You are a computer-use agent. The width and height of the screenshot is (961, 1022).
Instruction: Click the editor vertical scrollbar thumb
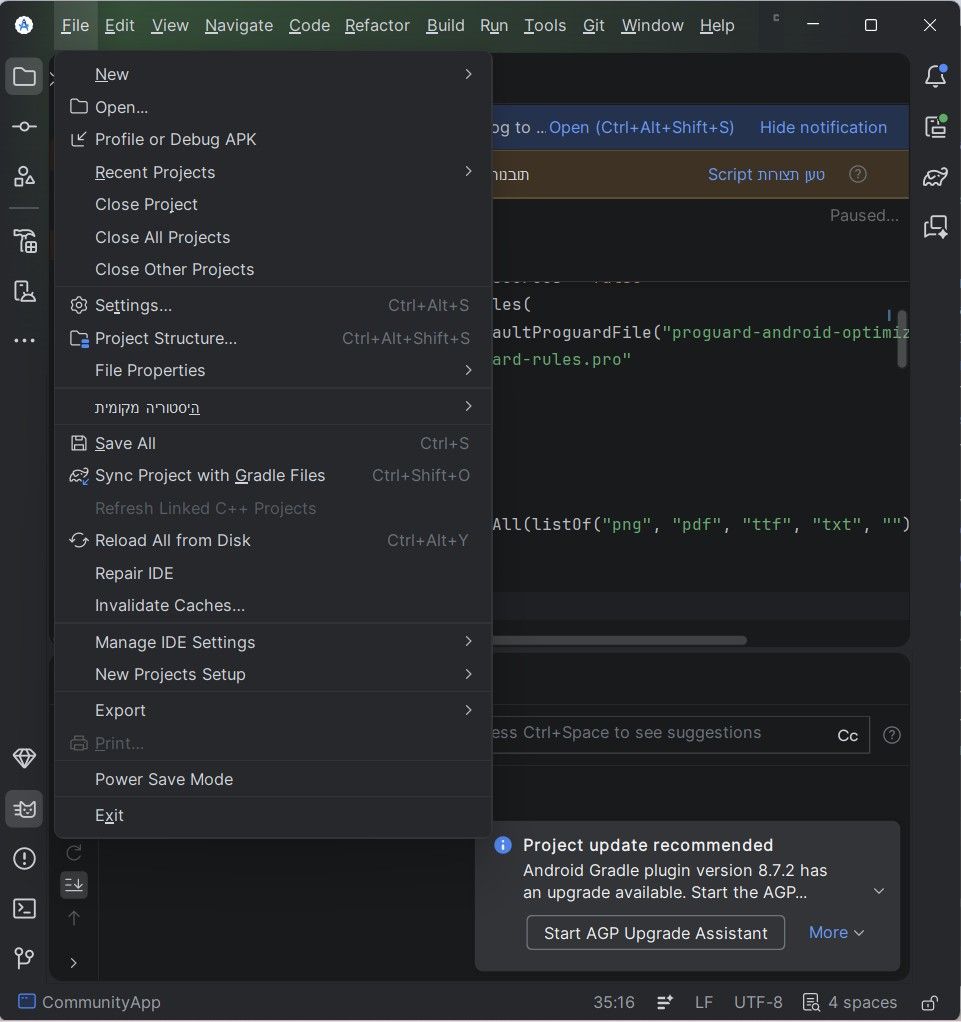tap(902, 339)
